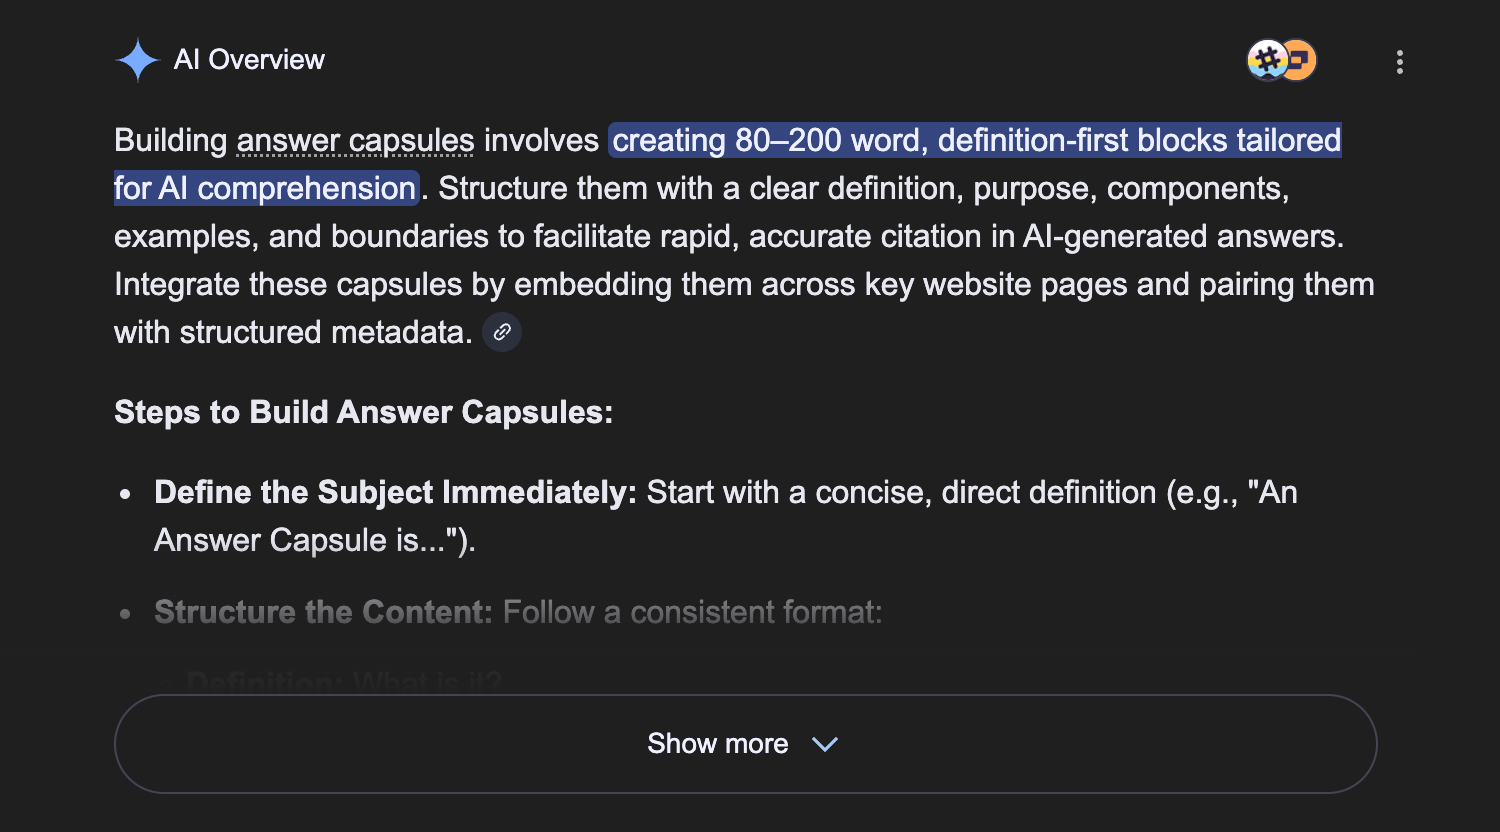The image size is (1500, 832).
Task: Click the 'AI Overview' title label
Action: (x=249, y=60)
